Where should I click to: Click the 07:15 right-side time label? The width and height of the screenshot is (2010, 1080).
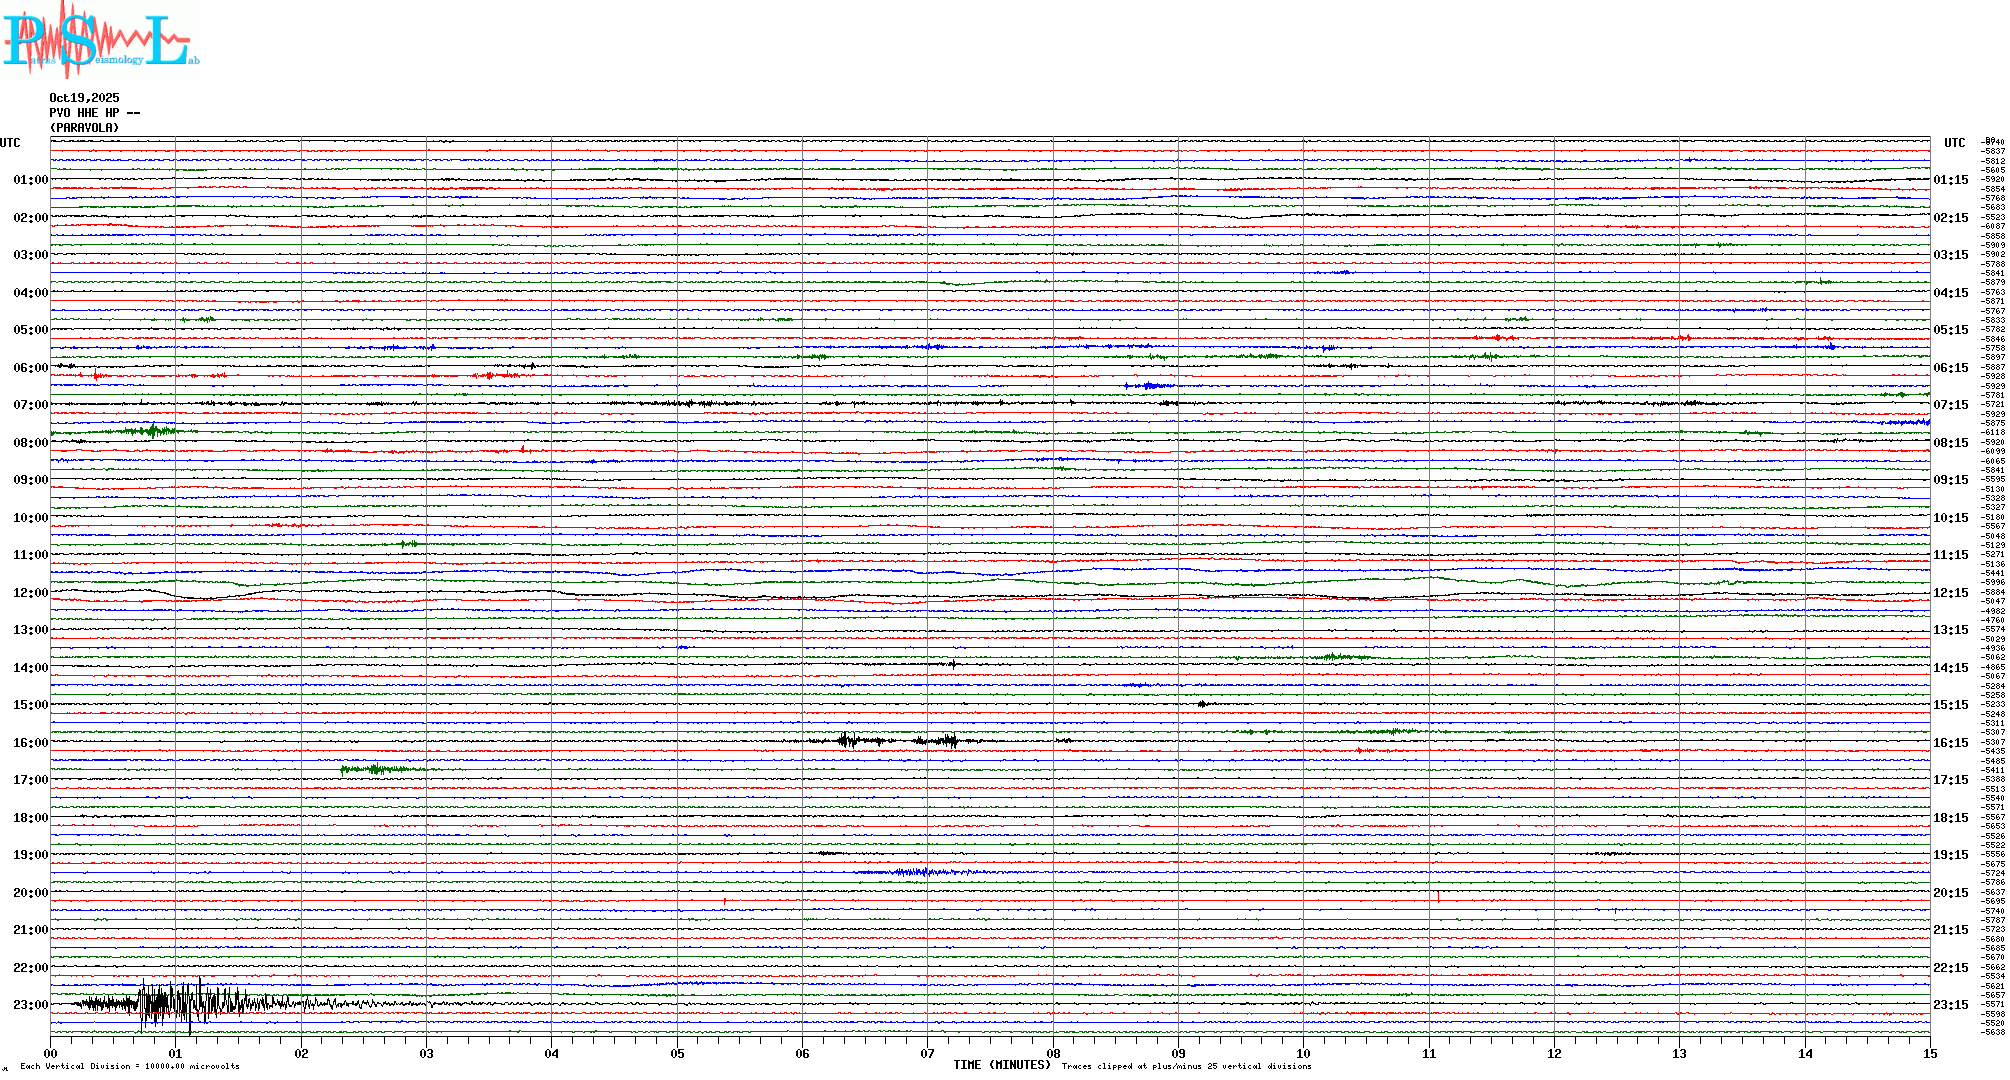(x=1950, y=405)
